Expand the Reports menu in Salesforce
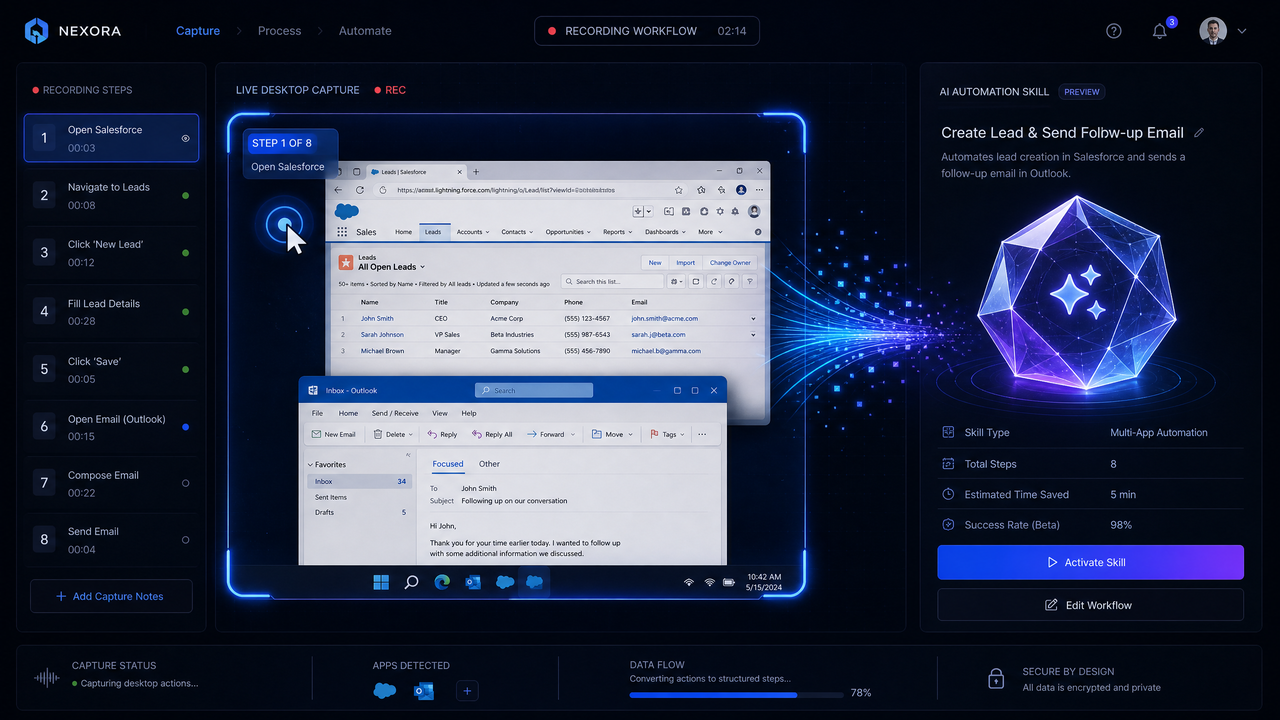 (x=617, y=232)
